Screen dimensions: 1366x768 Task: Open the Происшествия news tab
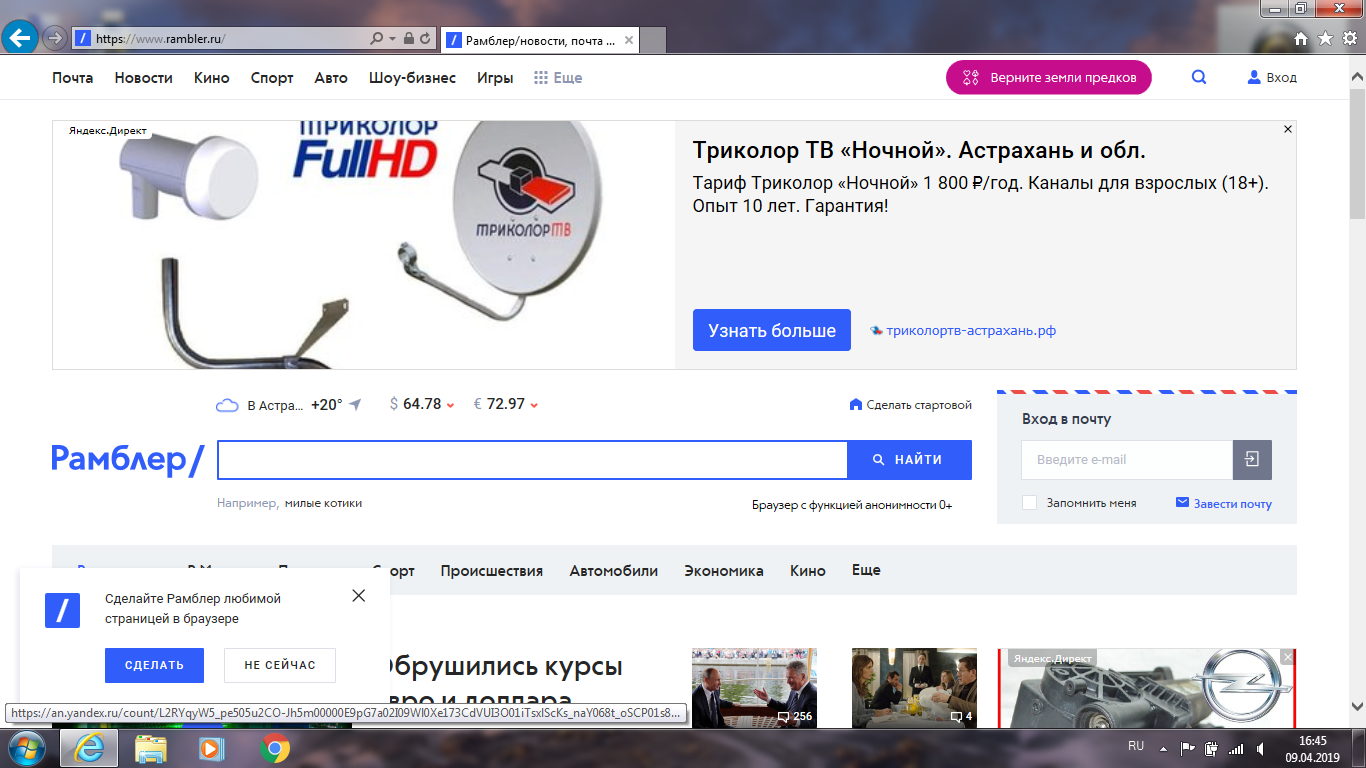point(491,571)
